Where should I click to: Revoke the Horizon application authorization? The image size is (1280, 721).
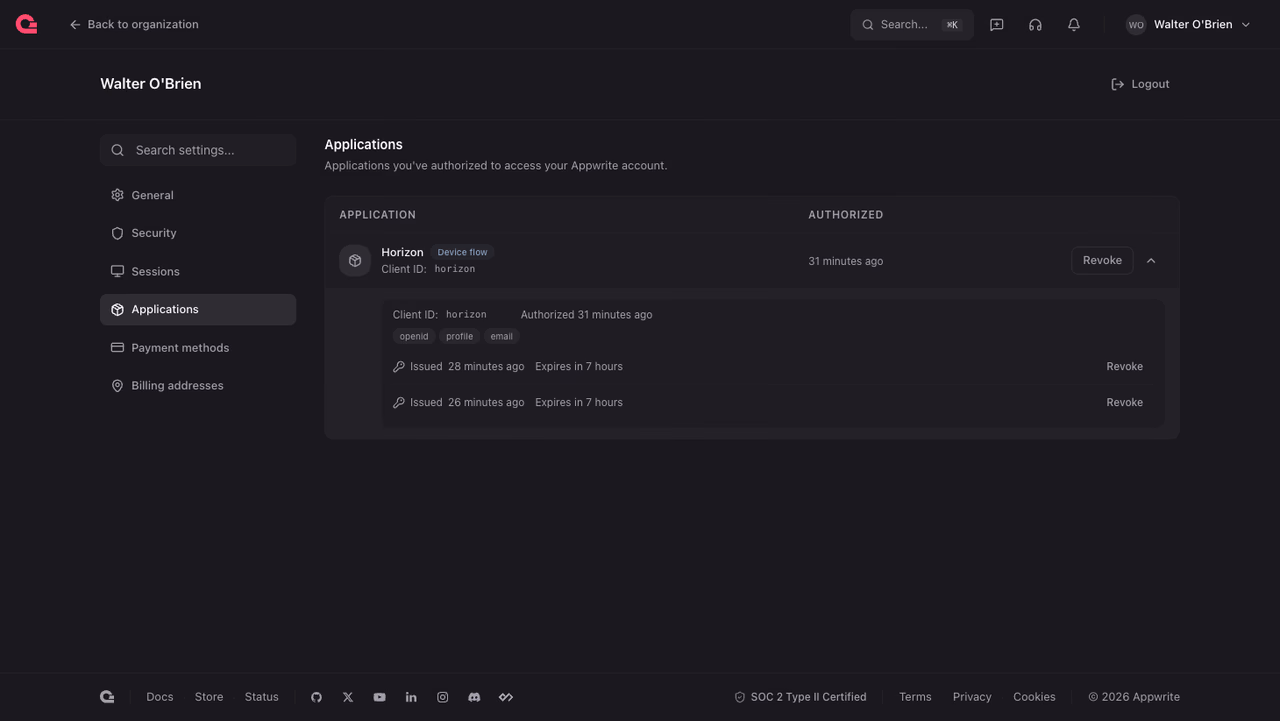[x=1102, y=260]
